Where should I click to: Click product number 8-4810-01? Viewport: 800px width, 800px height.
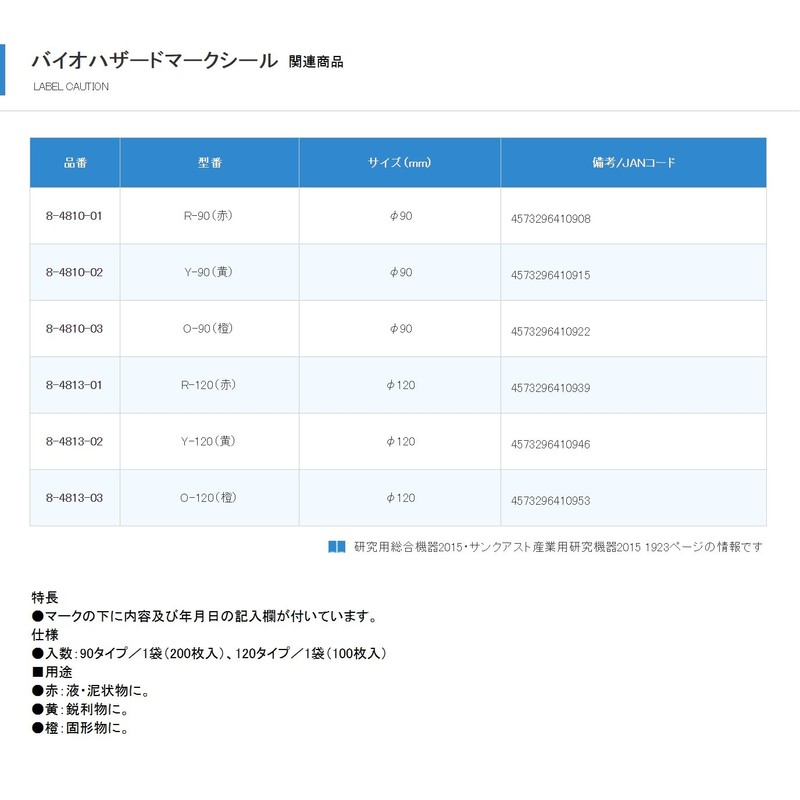(75, 216)
